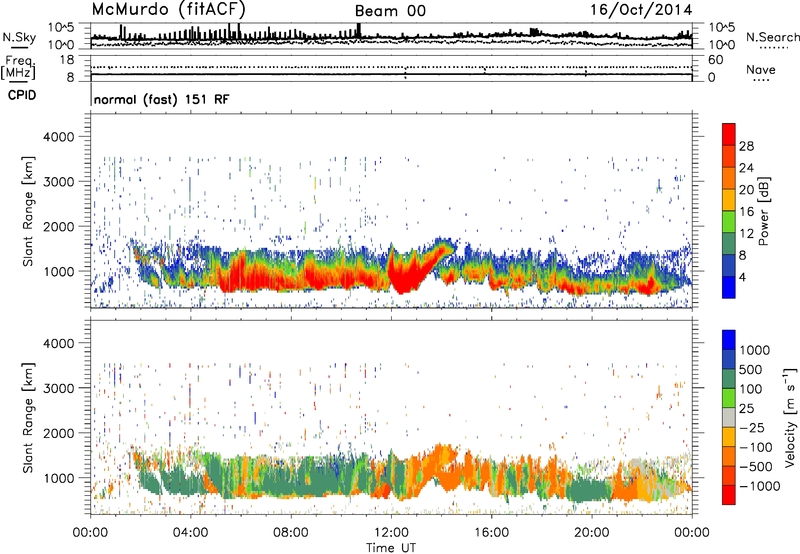This screenshot has height=554, width=800.
Task: Click the red bottom of velocity colorbar
Action: (729, 495)
